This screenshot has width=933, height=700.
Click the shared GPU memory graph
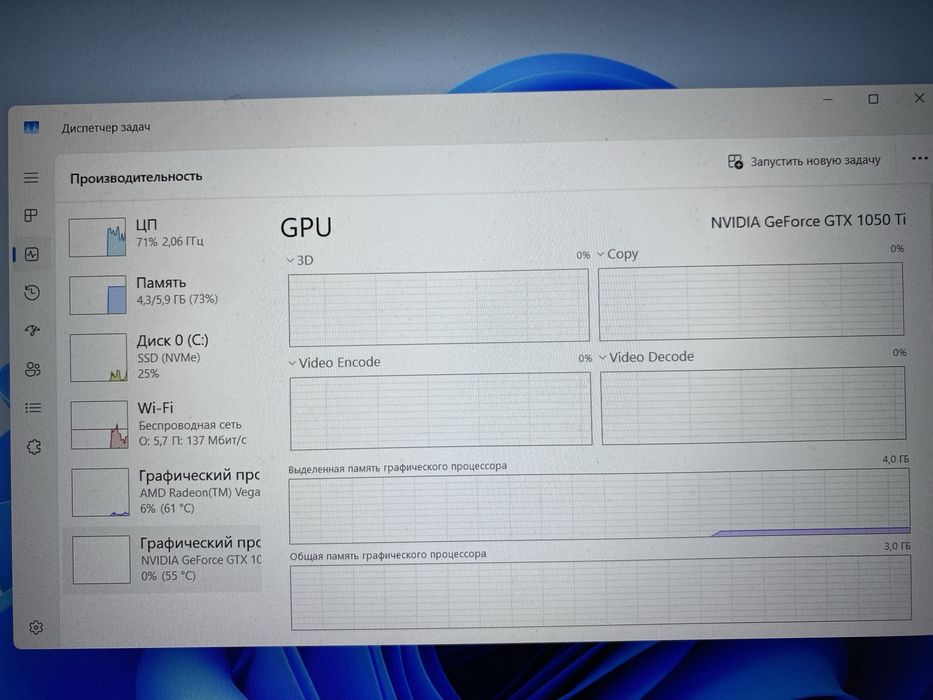pos(601,593)
